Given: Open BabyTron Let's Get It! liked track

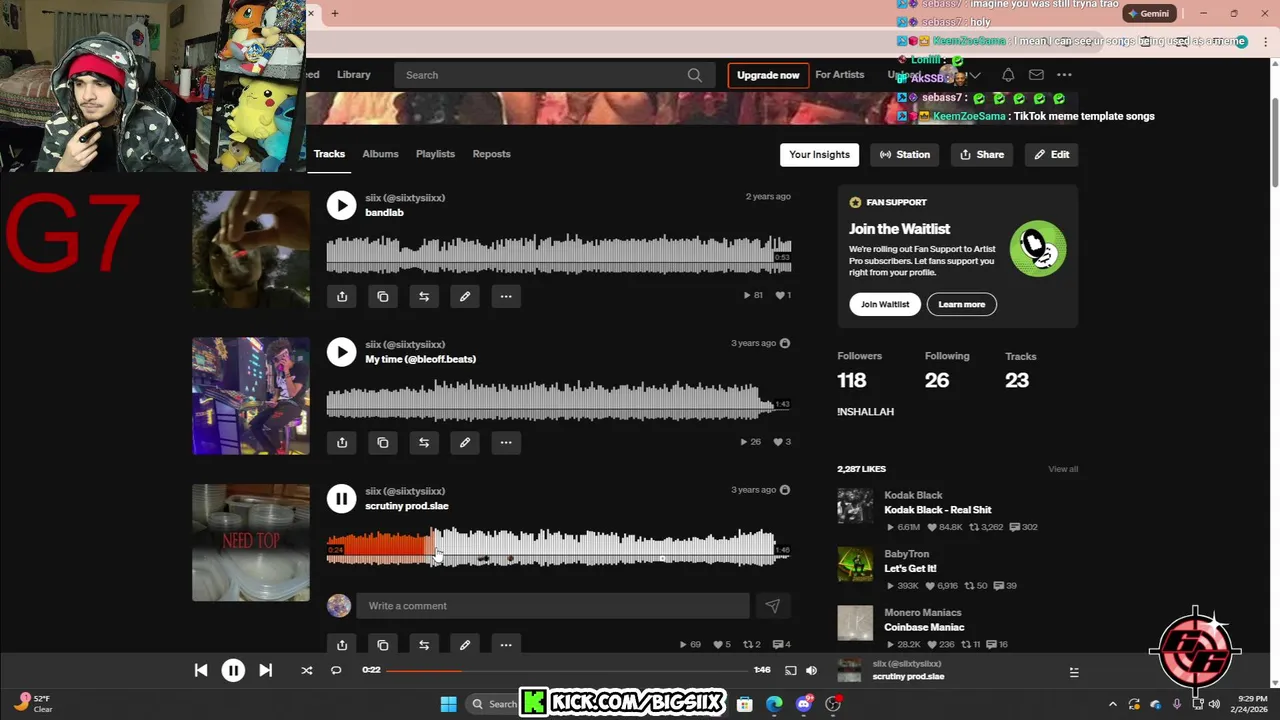Looking at the screenshot, I should [x=910, y=569].
